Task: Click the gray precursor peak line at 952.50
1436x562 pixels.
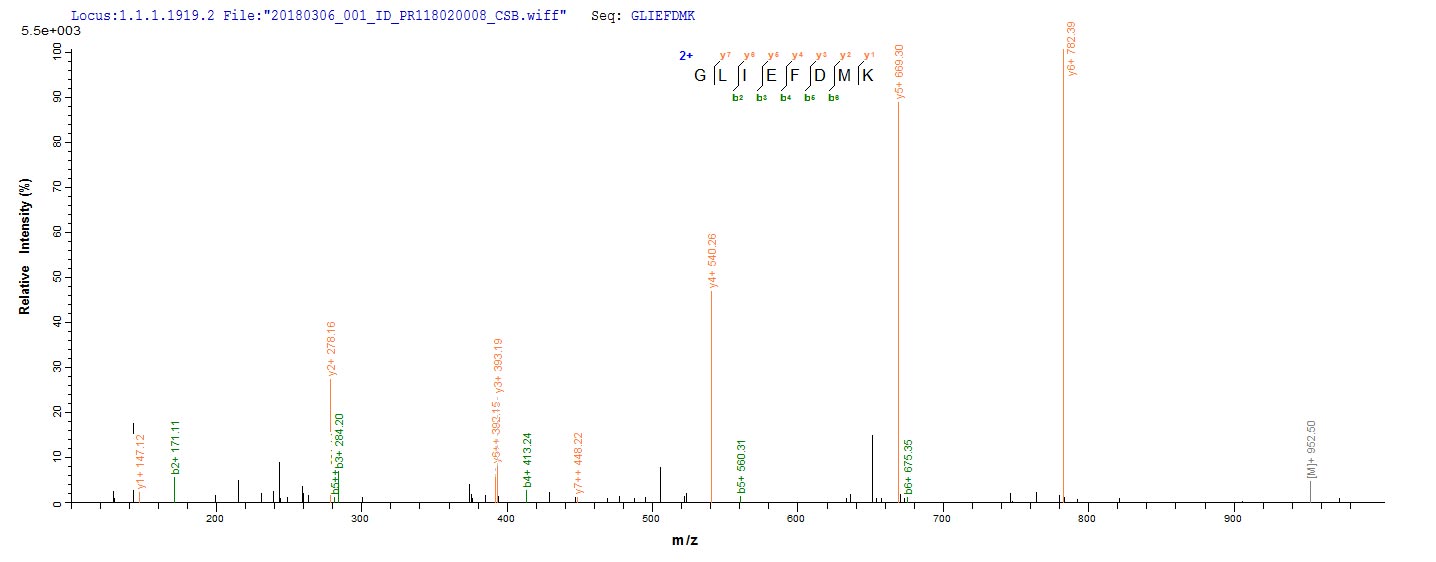Action: point(1310,491)
